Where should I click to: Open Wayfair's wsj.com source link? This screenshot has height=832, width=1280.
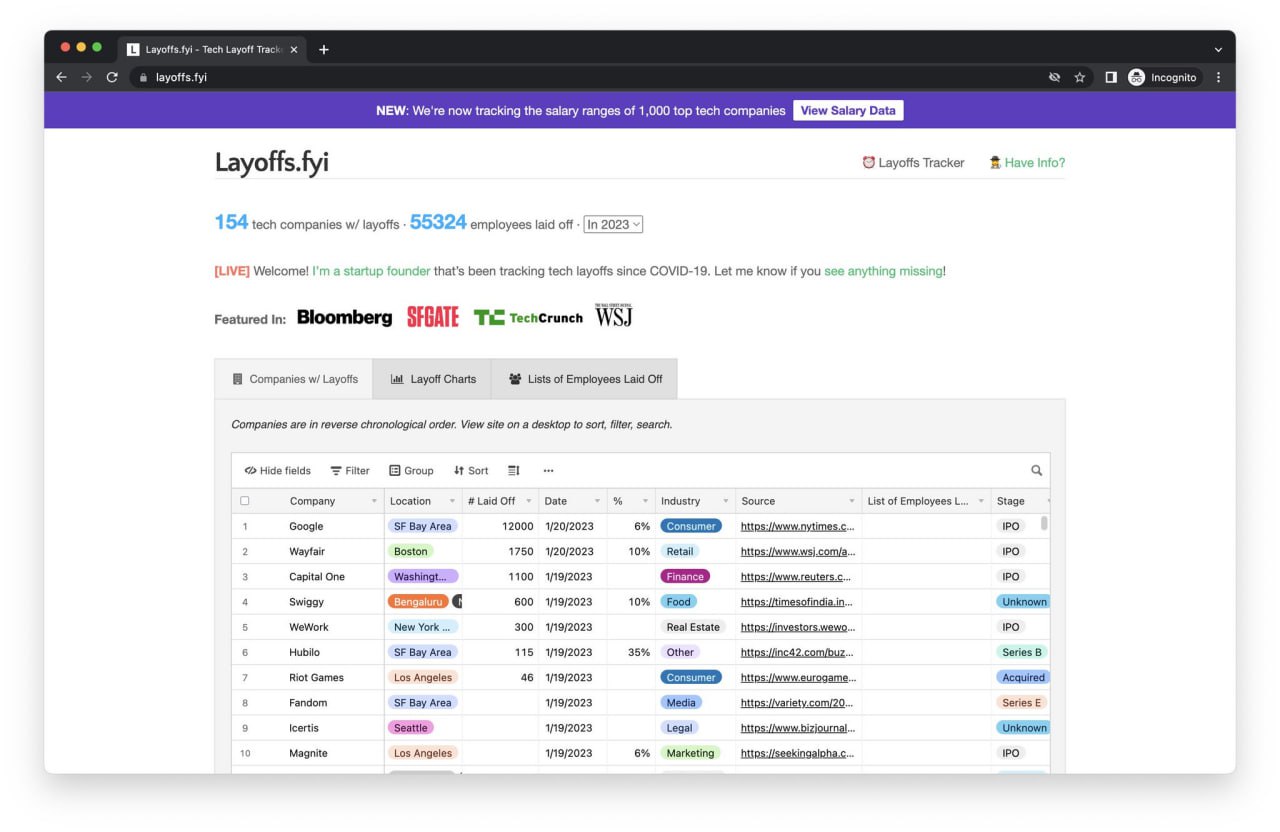click(x=797, y=552)
